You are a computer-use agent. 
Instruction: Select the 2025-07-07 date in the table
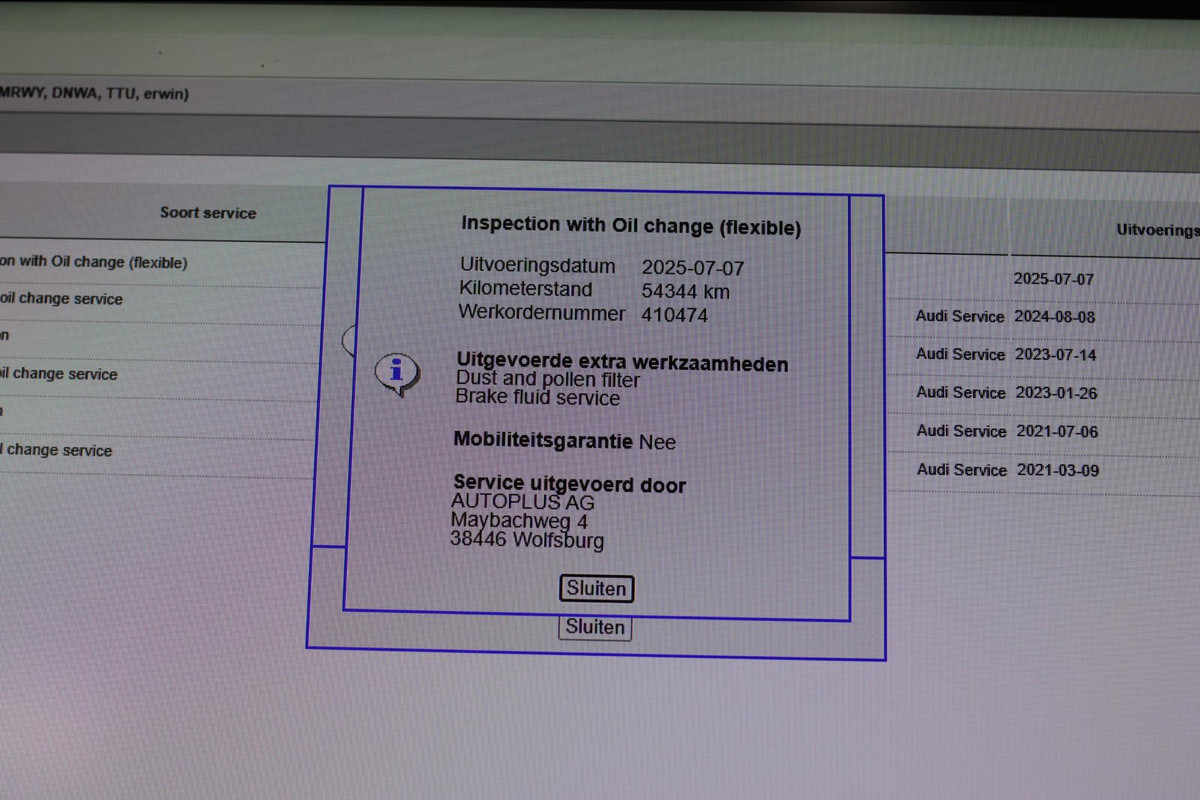(1053, 279)
